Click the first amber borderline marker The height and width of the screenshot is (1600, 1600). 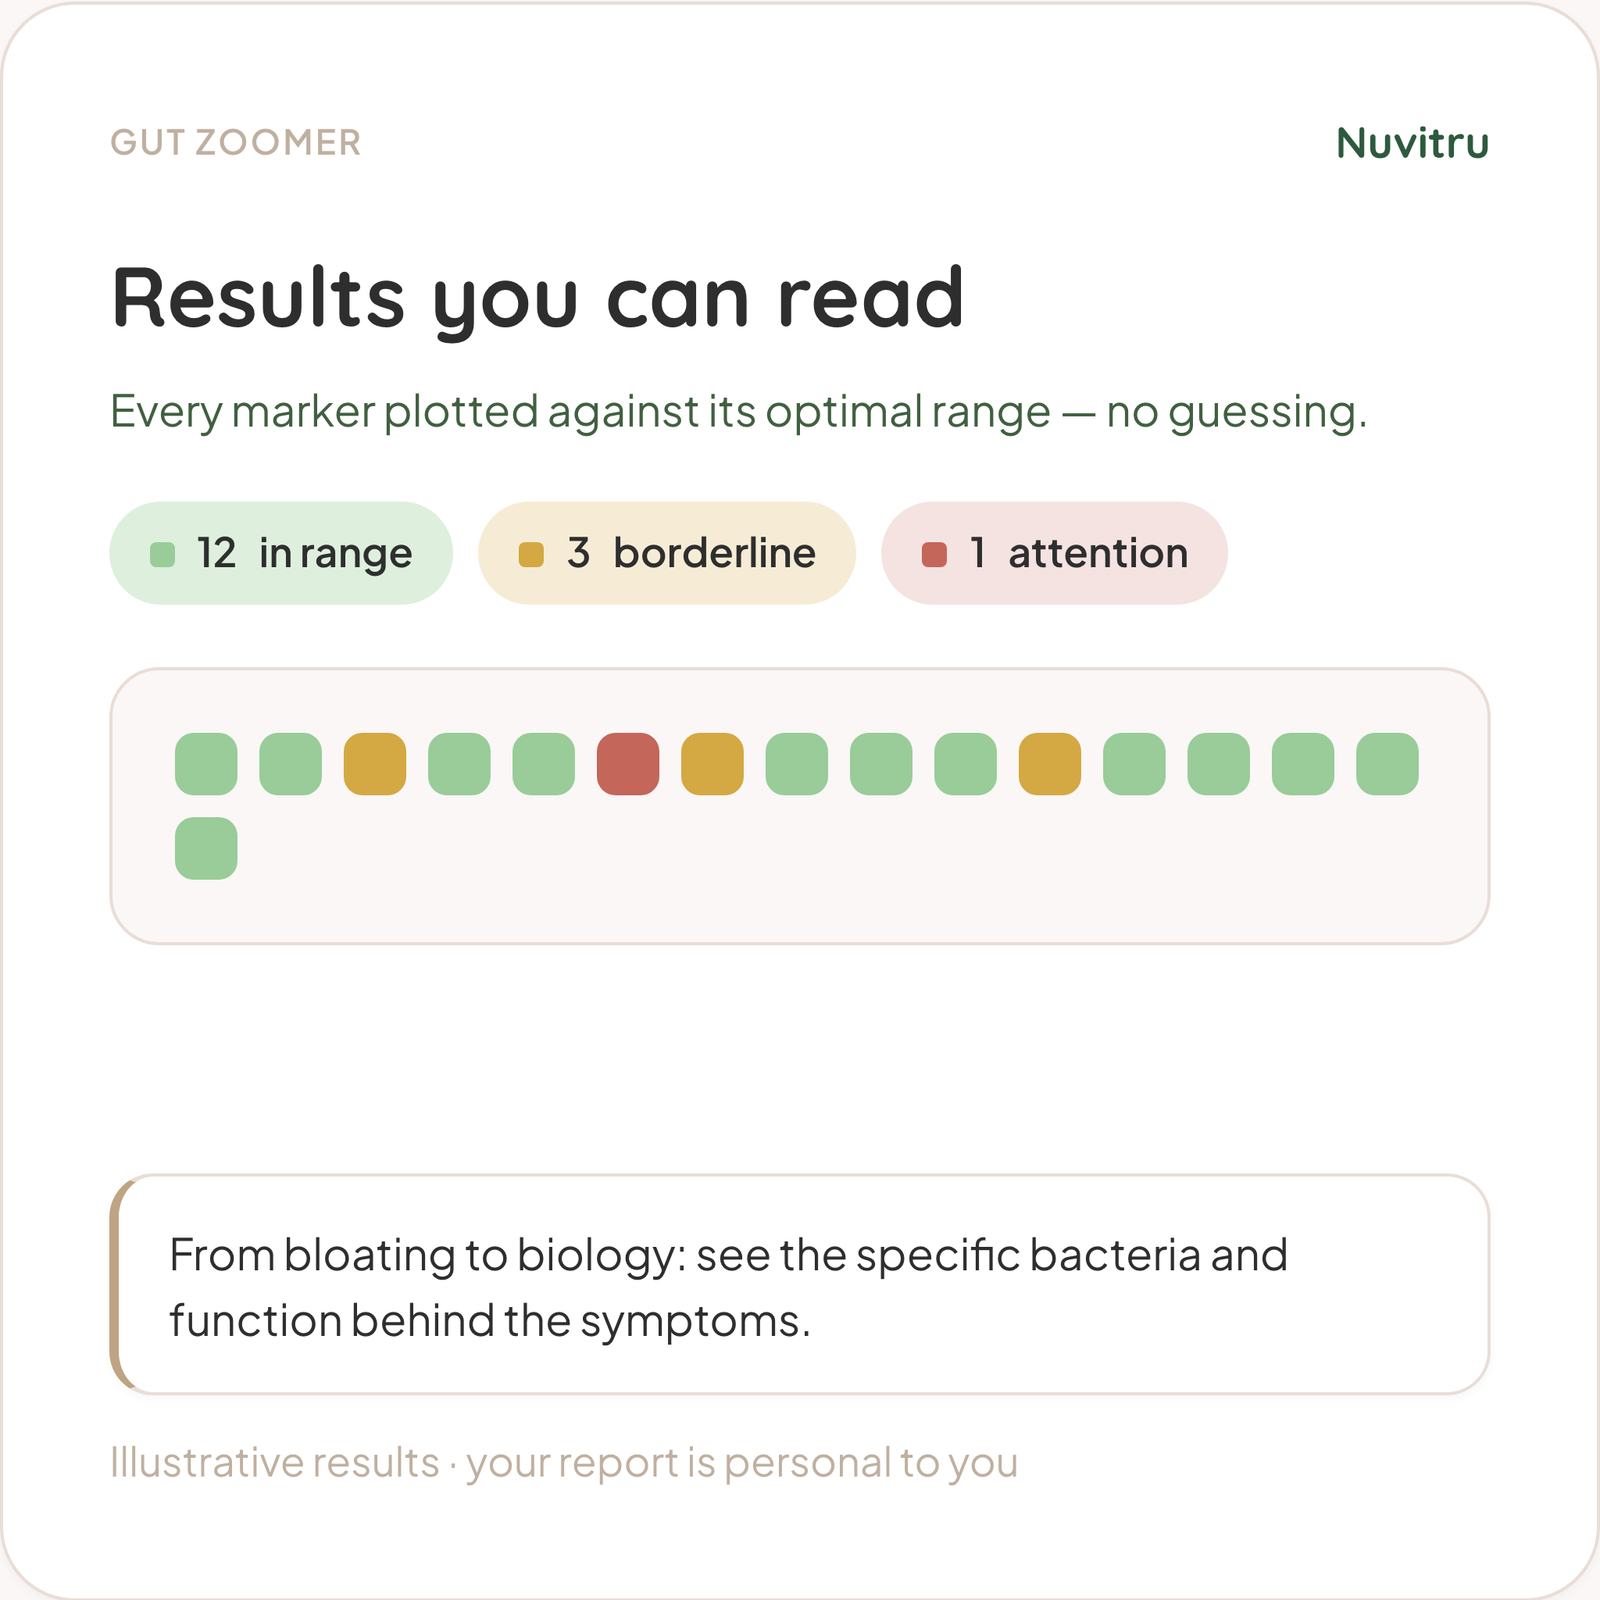[x=375, y=764]
